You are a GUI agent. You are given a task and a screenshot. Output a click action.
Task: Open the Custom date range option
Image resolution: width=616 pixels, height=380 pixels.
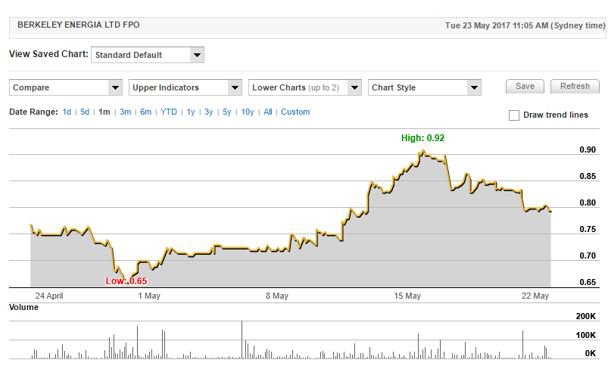point(295,112)
